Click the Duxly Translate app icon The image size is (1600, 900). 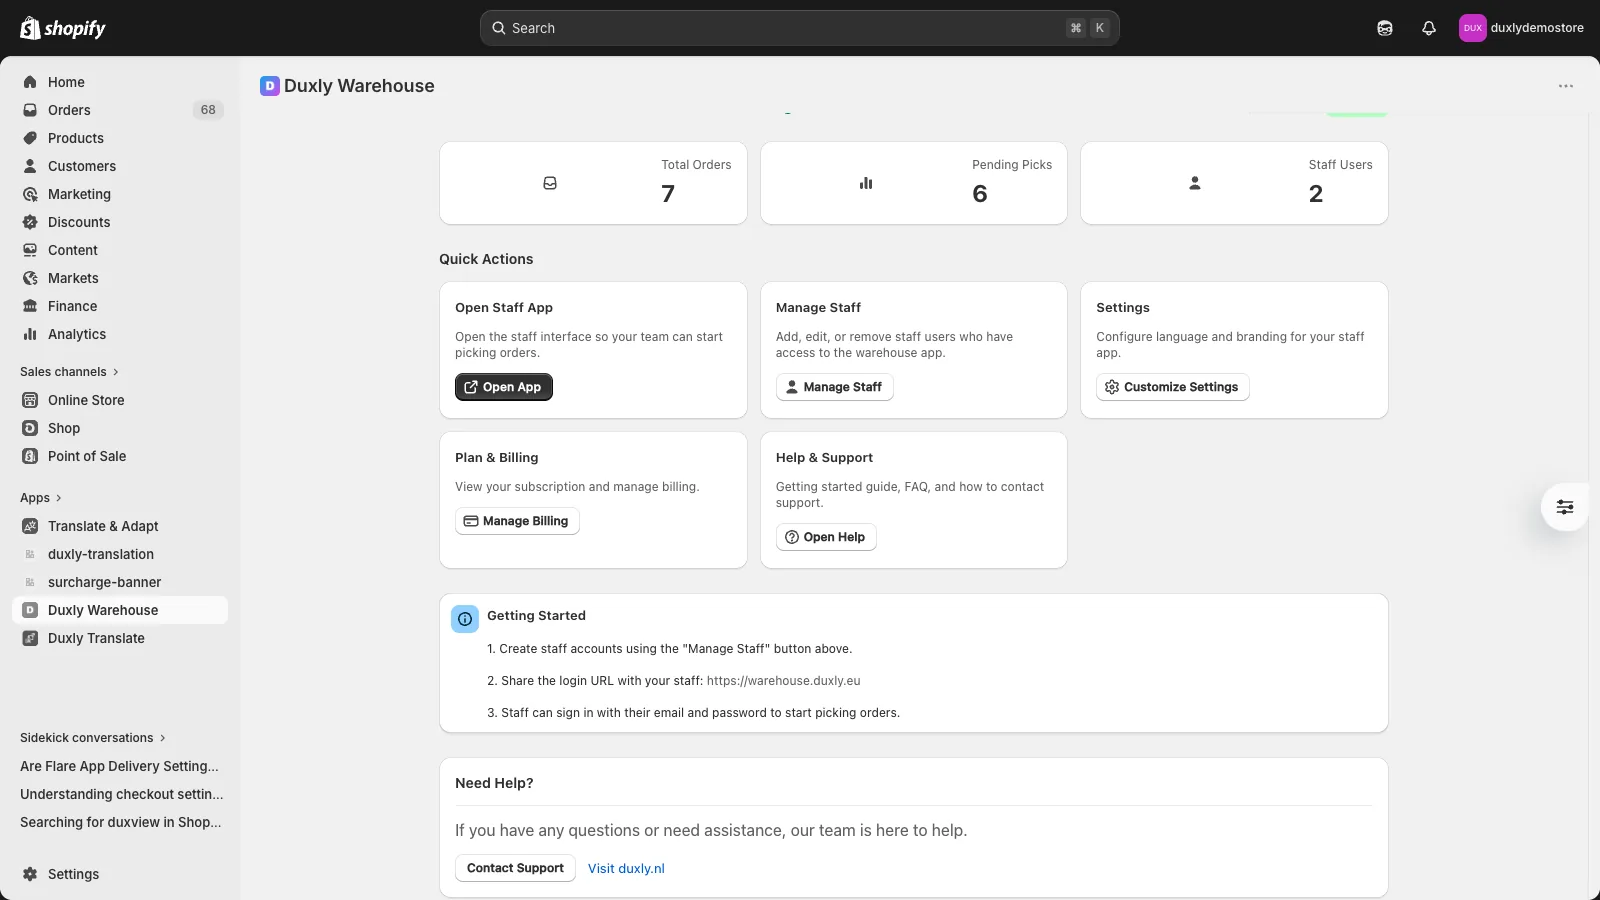[x=30, y=638]
